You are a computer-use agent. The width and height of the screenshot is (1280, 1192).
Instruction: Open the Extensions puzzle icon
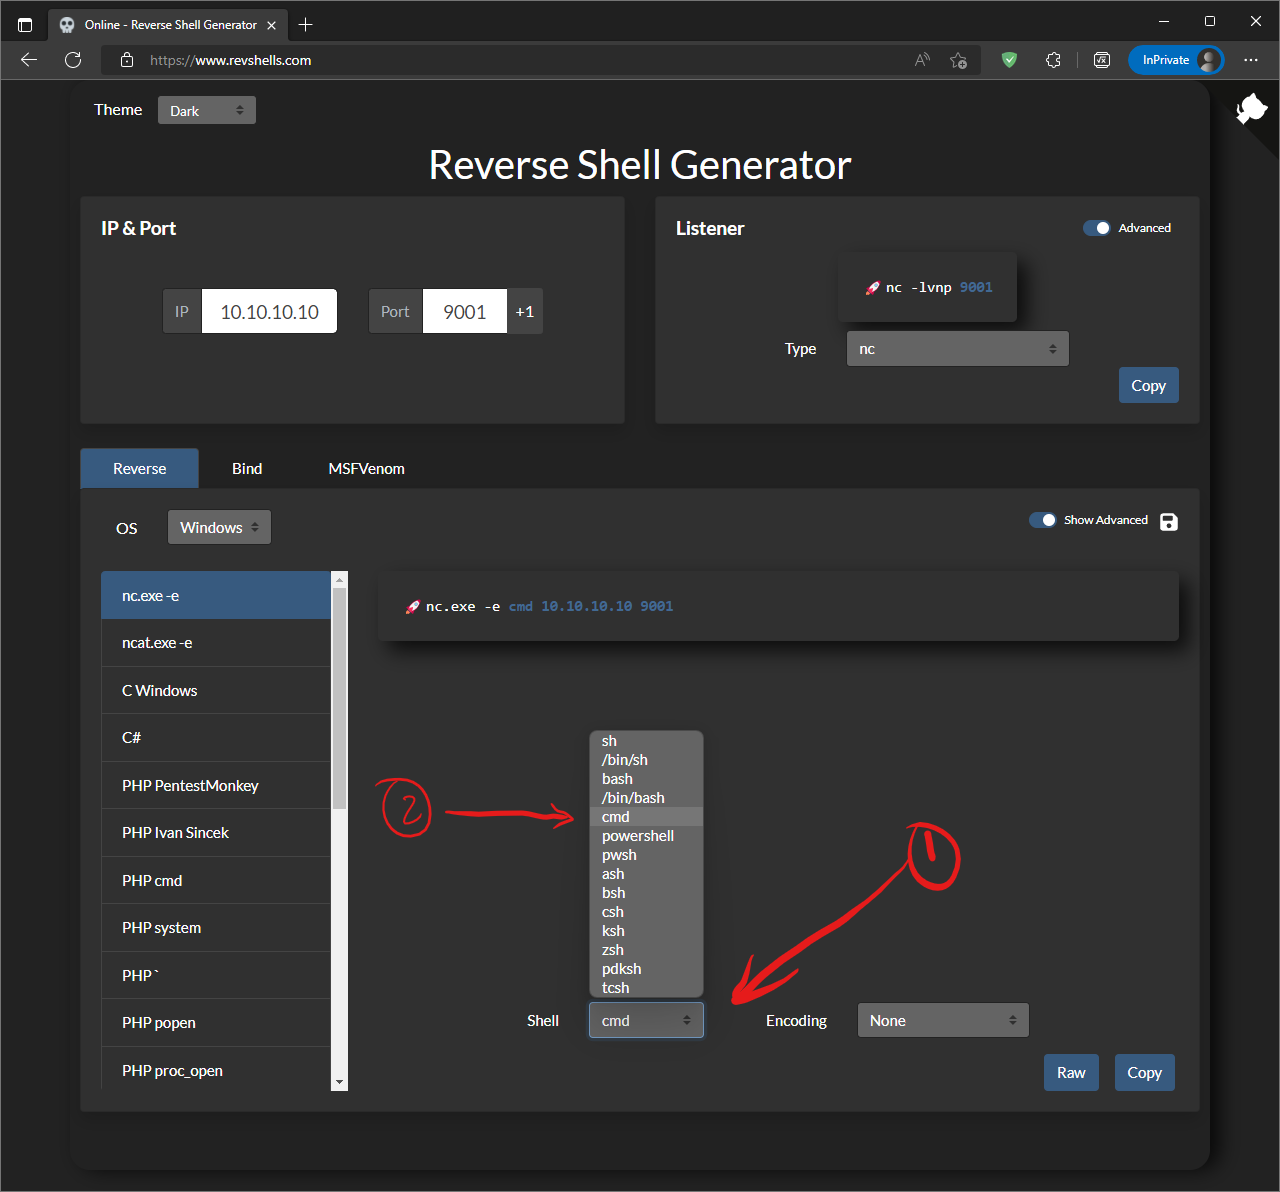pyautogui.click(x=1053, y=60)
